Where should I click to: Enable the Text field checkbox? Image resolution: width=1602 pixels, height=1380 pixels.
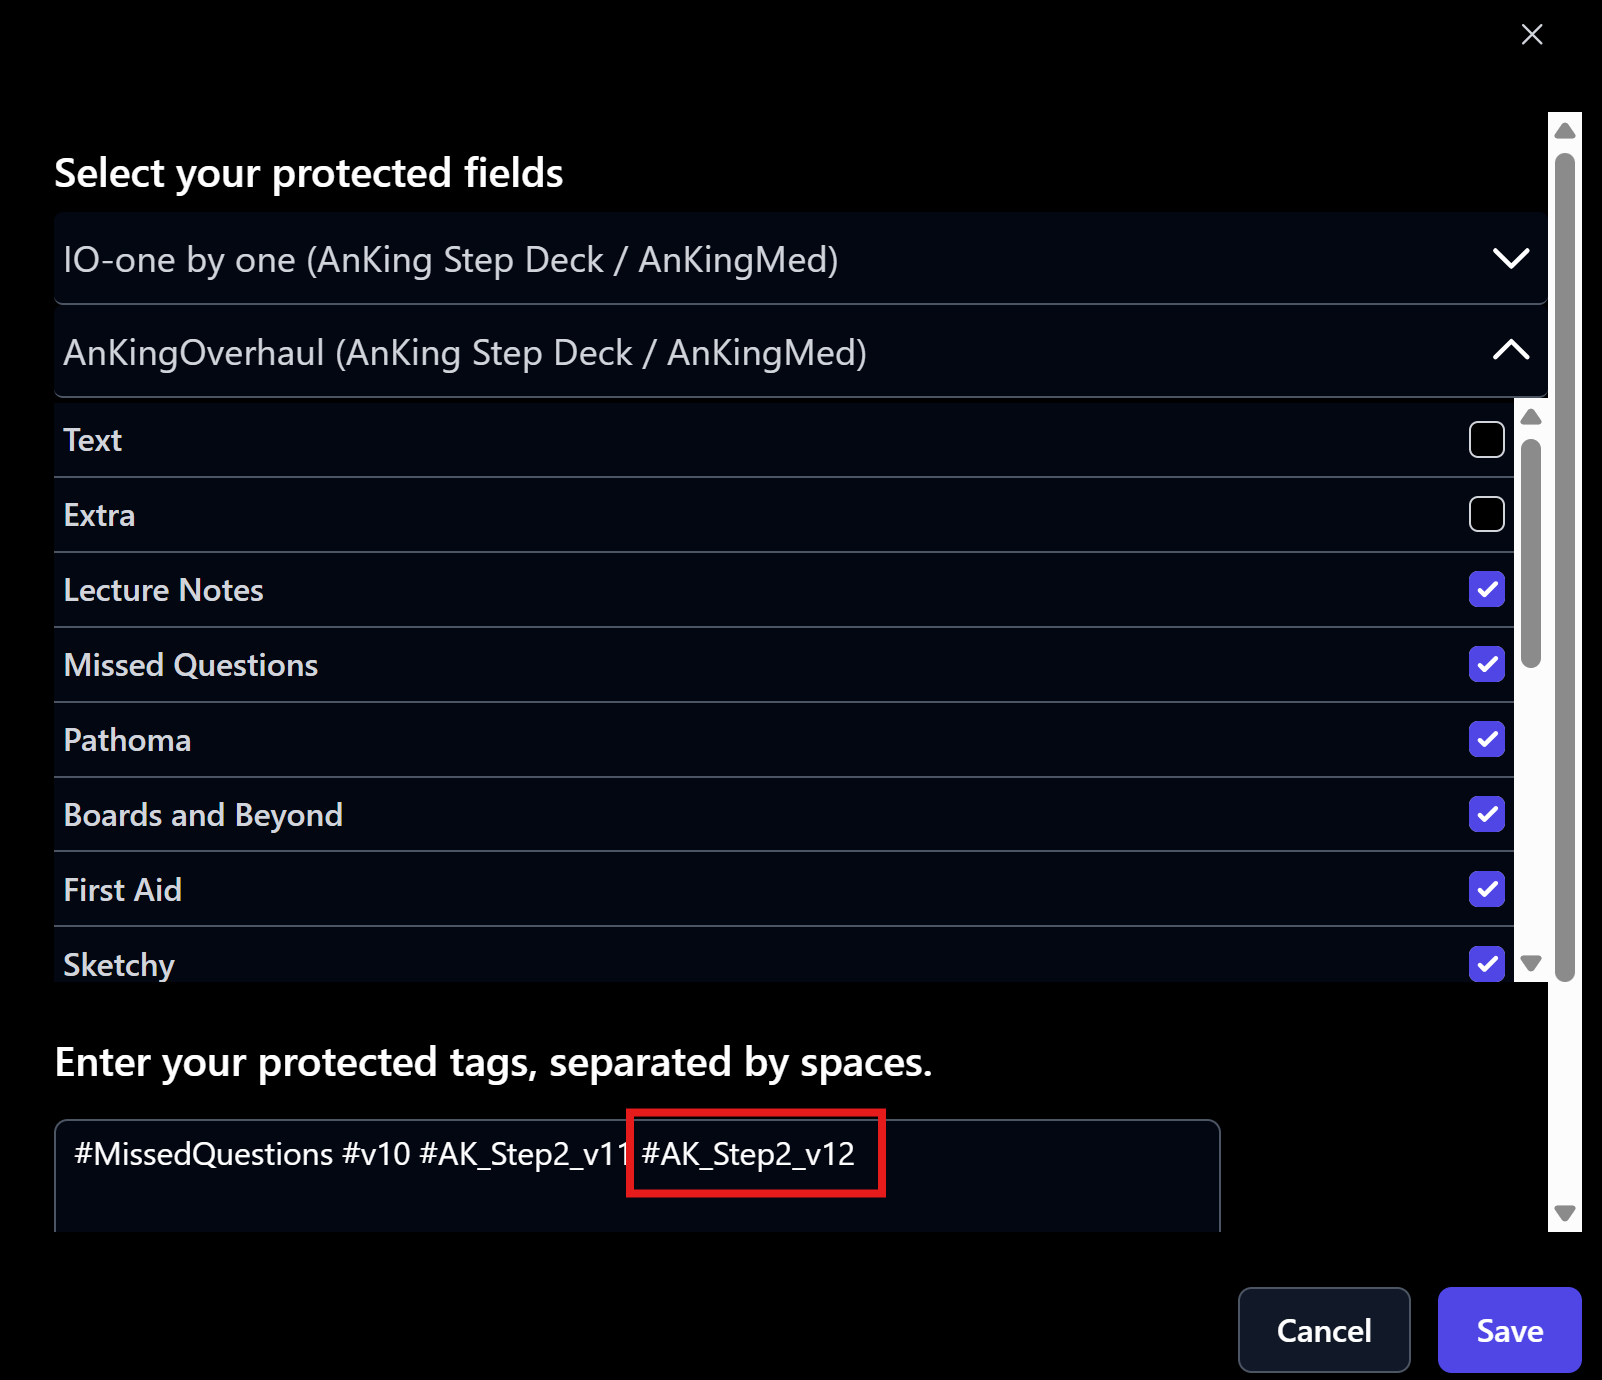(1486, 440)
